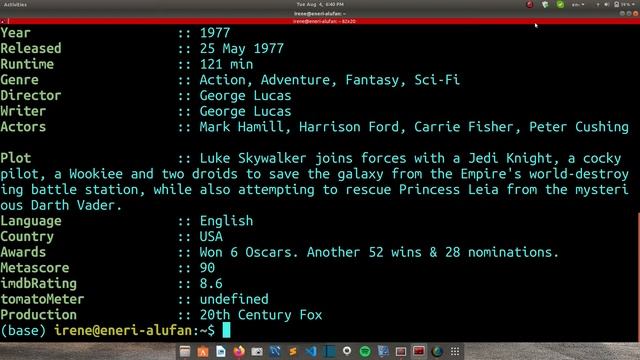Open the volume speaker indicator
Viewport: 640px width, 360px height.
tap(607, 4)
